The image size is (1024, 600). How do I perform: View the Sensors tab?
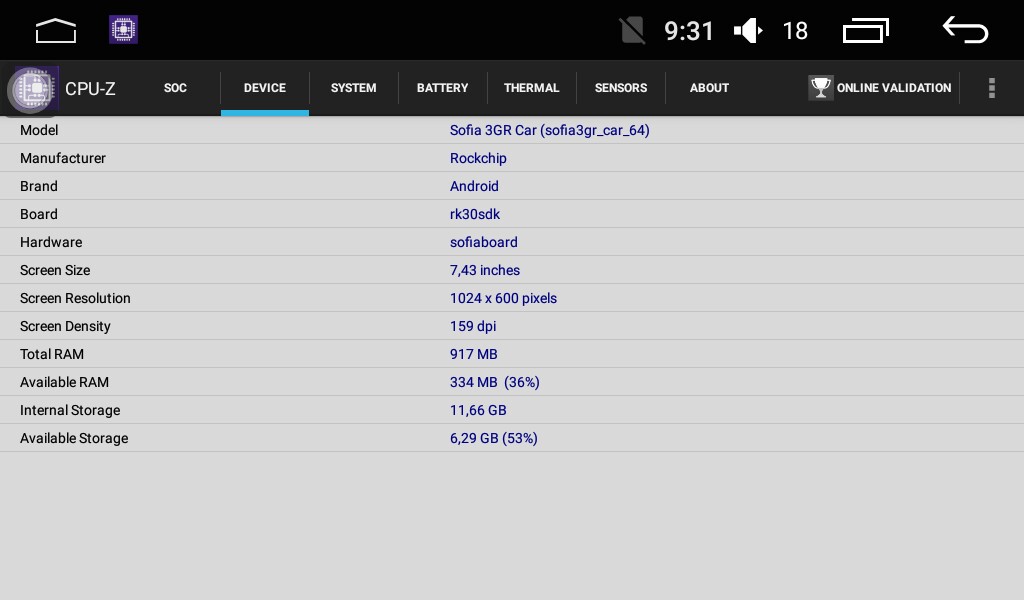point(620,88)
